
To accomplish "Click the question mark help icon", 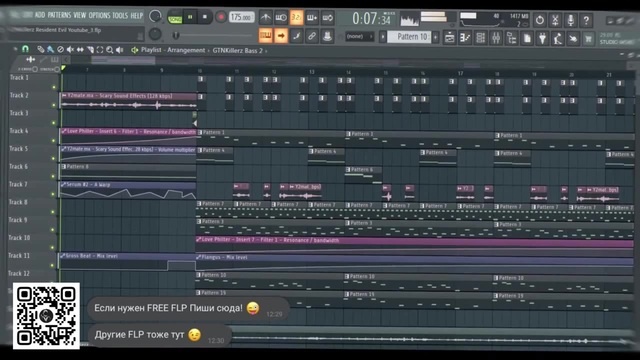I will (586, 20).
